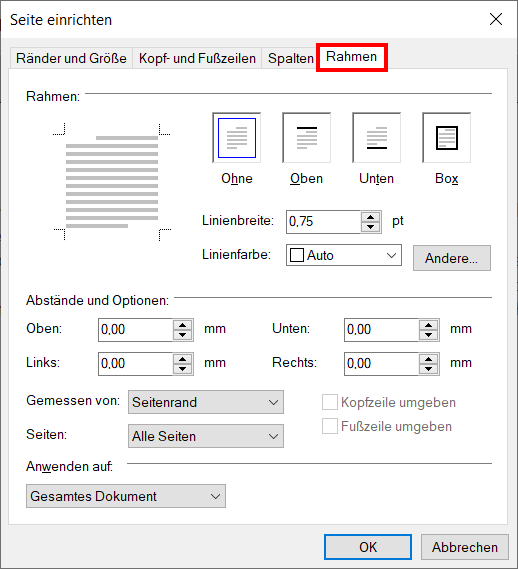The width and height of the screenshot is (518, 569).
Task: Decrease the Rechts spacing value
Action: click(x=428, y=369)
